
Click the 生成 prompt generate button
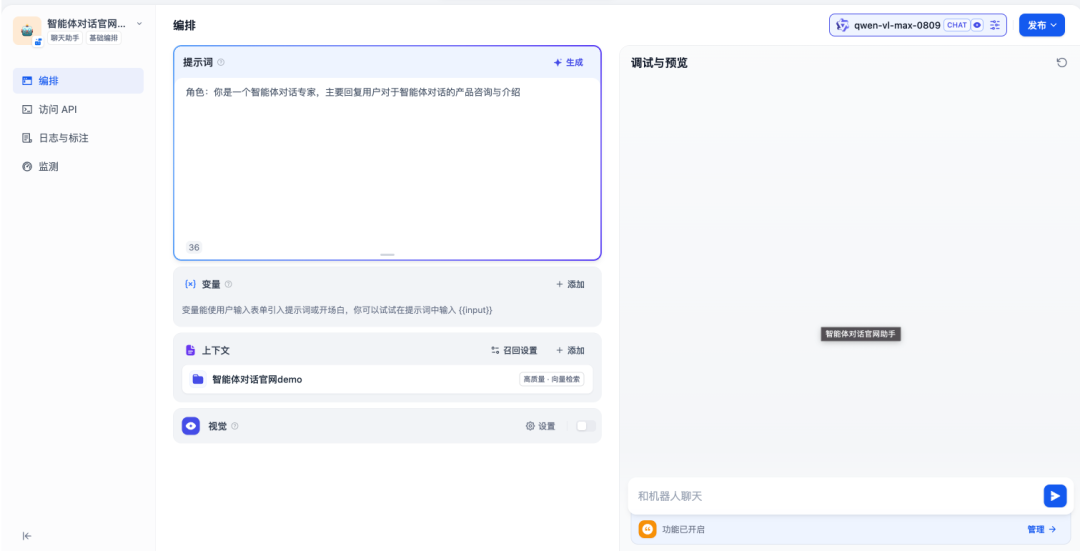(568, 63)
